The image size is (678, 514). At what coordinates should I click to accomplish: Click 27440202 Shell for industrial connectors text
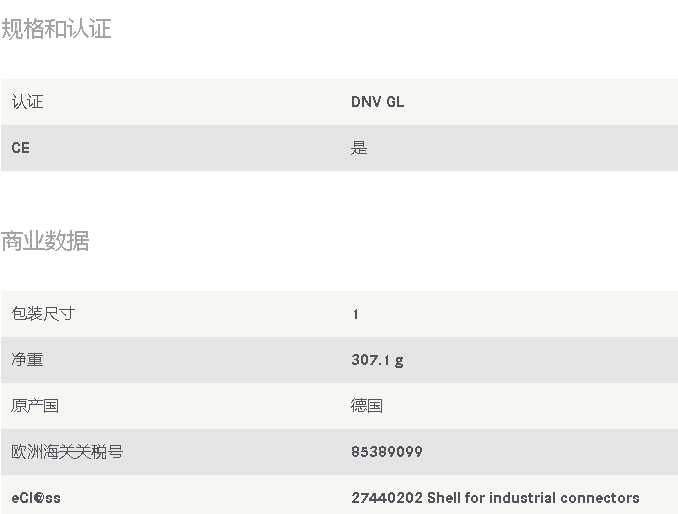[x=495, y=498]
